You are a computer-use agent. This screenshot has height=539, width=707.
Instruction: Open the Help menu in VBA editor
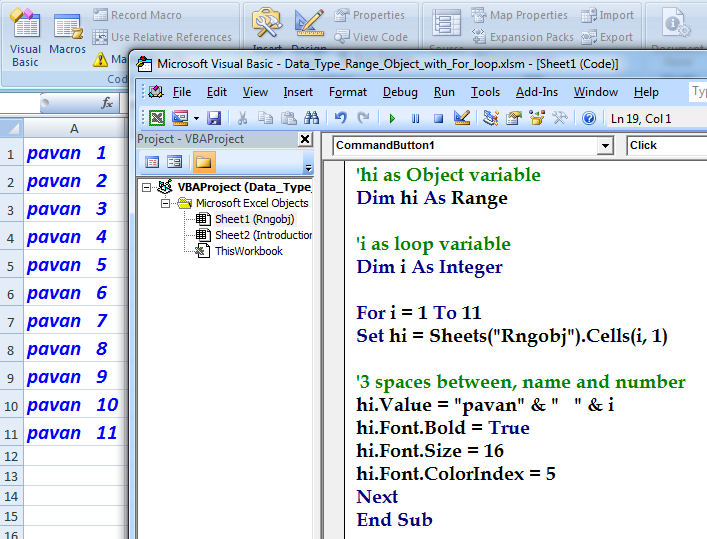point(646,92)
